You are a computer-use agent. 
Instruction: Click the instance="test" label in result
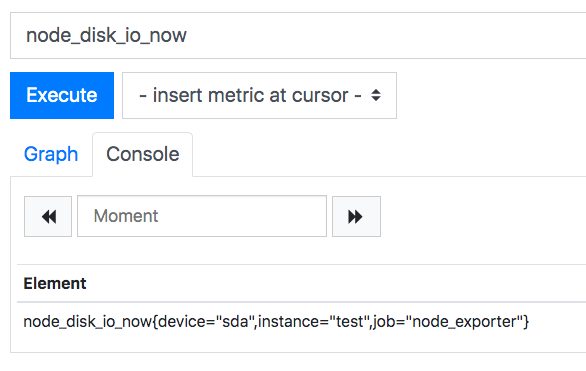[x=312, y=322]
